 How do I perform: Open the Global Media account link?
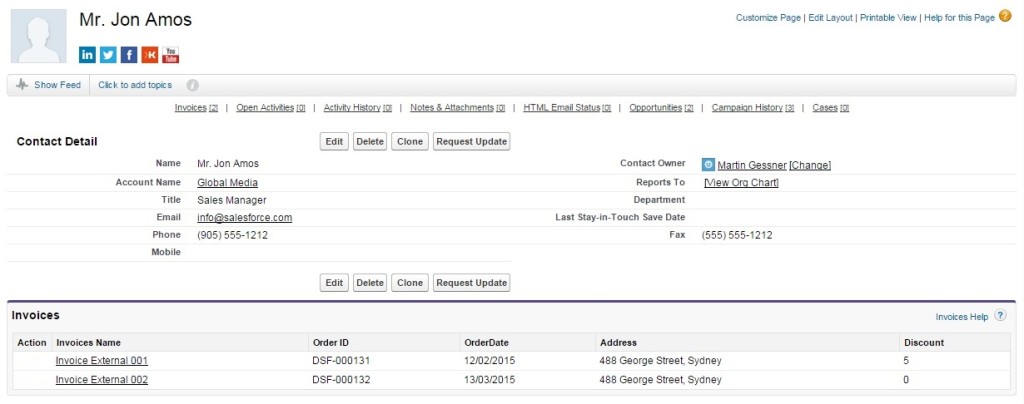point(227,182)
